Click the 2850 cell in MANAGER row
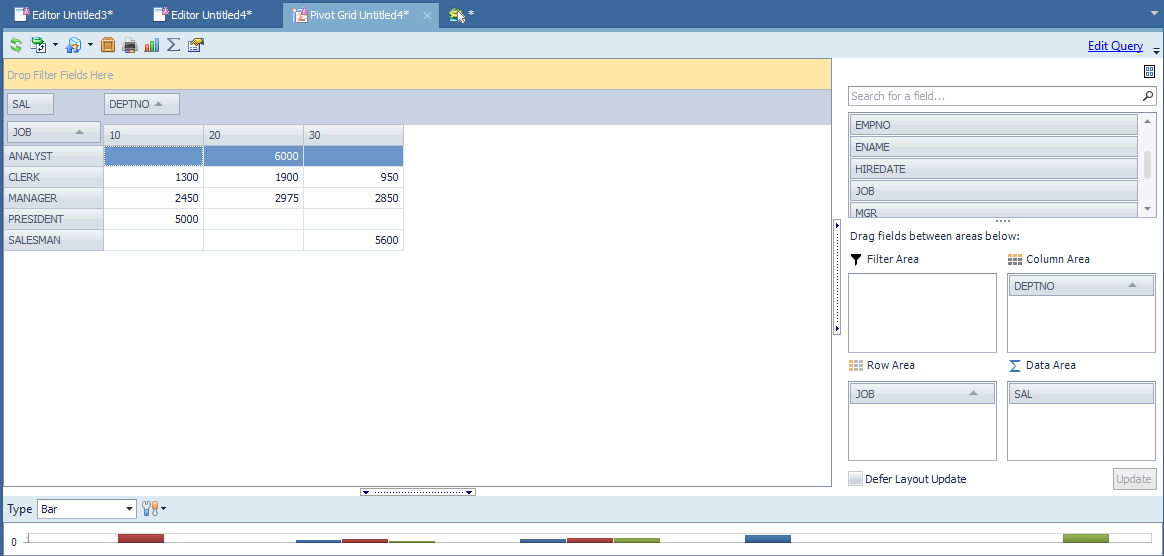This screenshot has width=1164, height=556. pyautogui.click(x=354, y=198)
